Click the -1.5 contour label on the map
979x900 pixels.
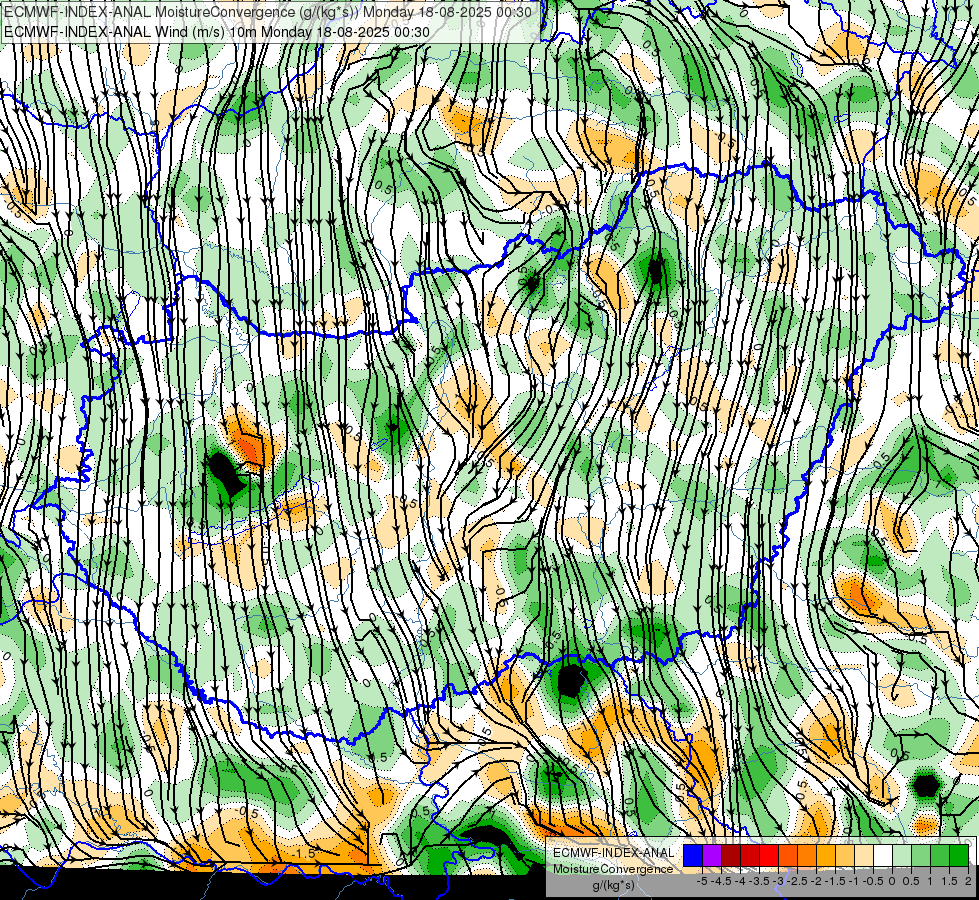pyautogui.click(x=303, y=853)
